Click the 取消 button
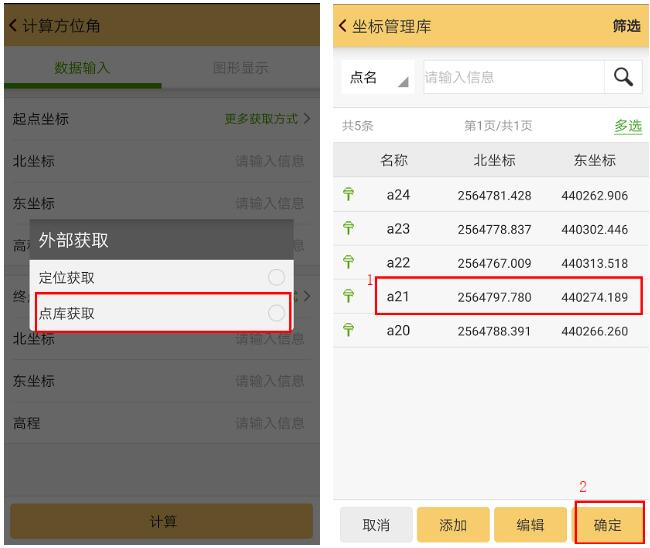The image size is (650, 548). [376, 525]
